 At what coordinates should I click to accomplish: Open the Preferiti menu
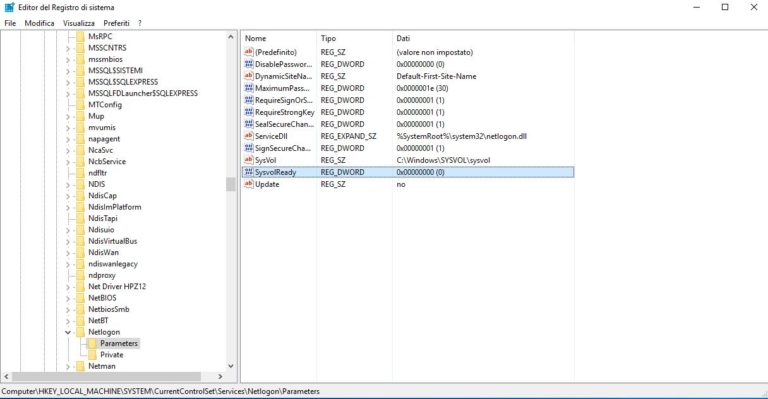pos(116,23)
